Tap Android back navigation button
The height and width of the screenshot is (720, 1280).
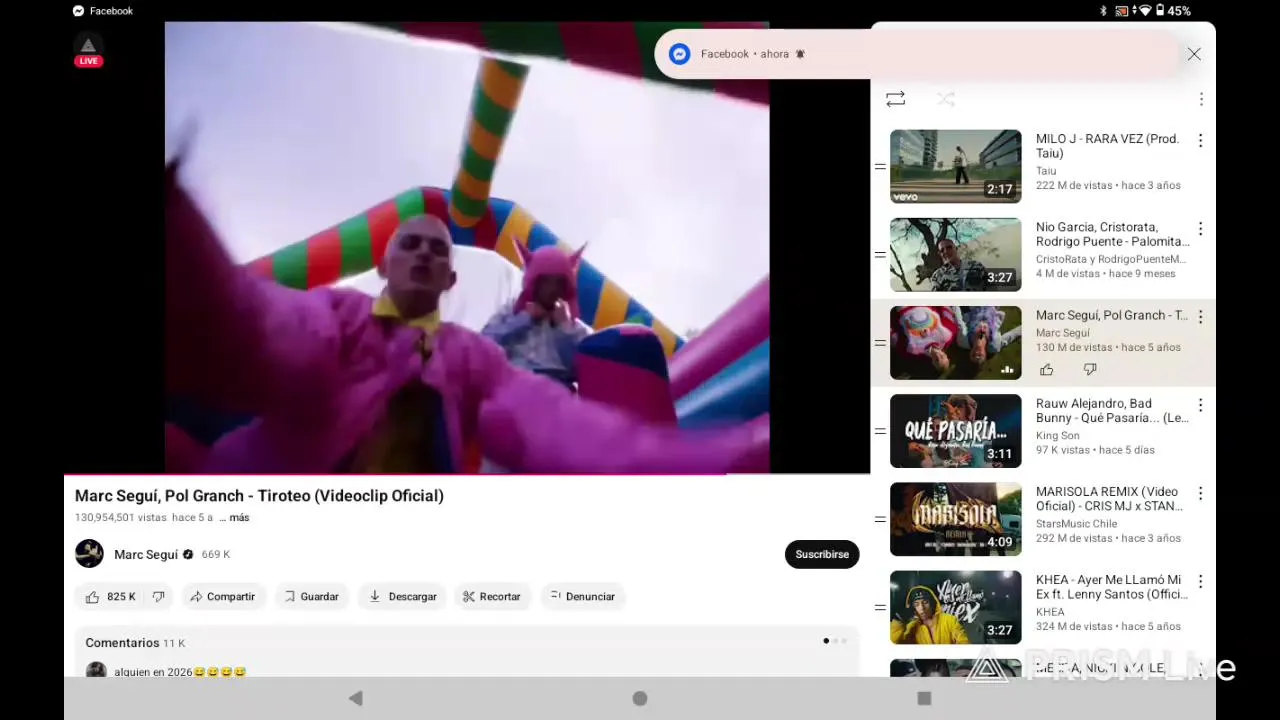pyautogui.click(x=355, y=698)
